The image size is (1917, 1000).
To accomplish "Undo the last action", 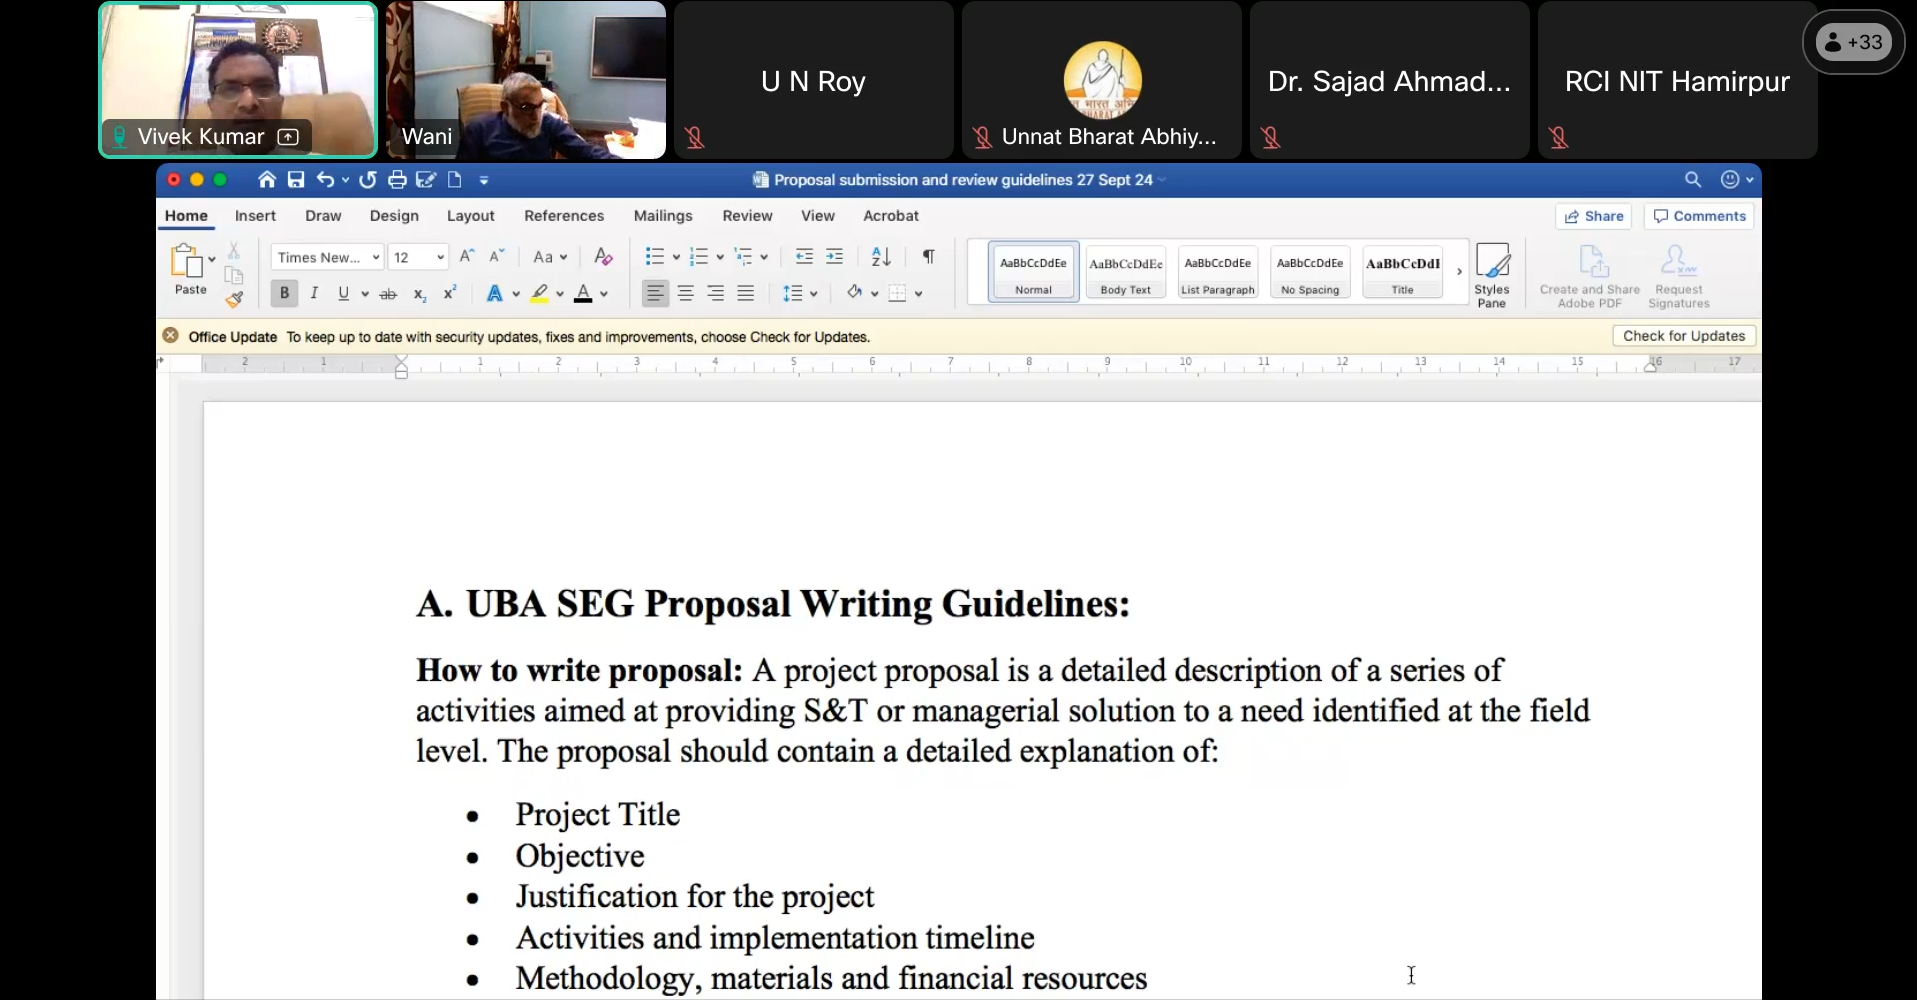I will [x=325, y=180].
